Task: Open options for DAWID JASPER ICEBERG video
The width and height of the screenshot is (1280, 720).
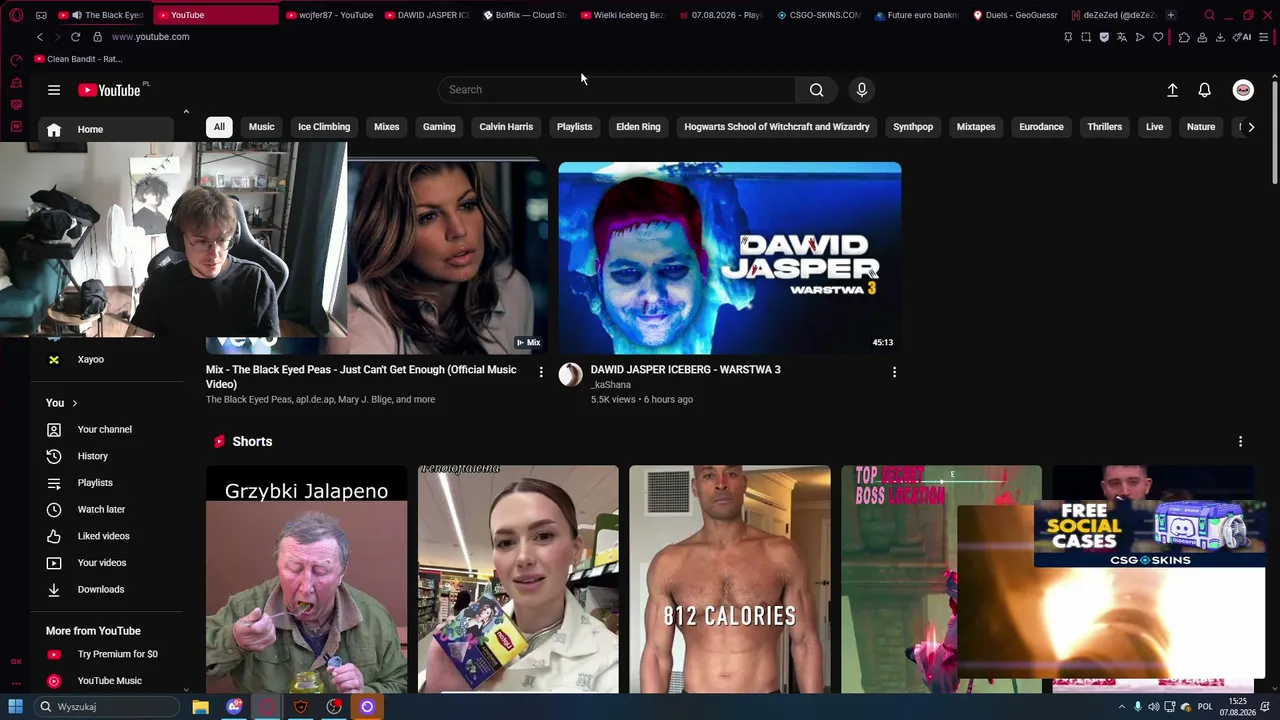Action: coord(894,372)
